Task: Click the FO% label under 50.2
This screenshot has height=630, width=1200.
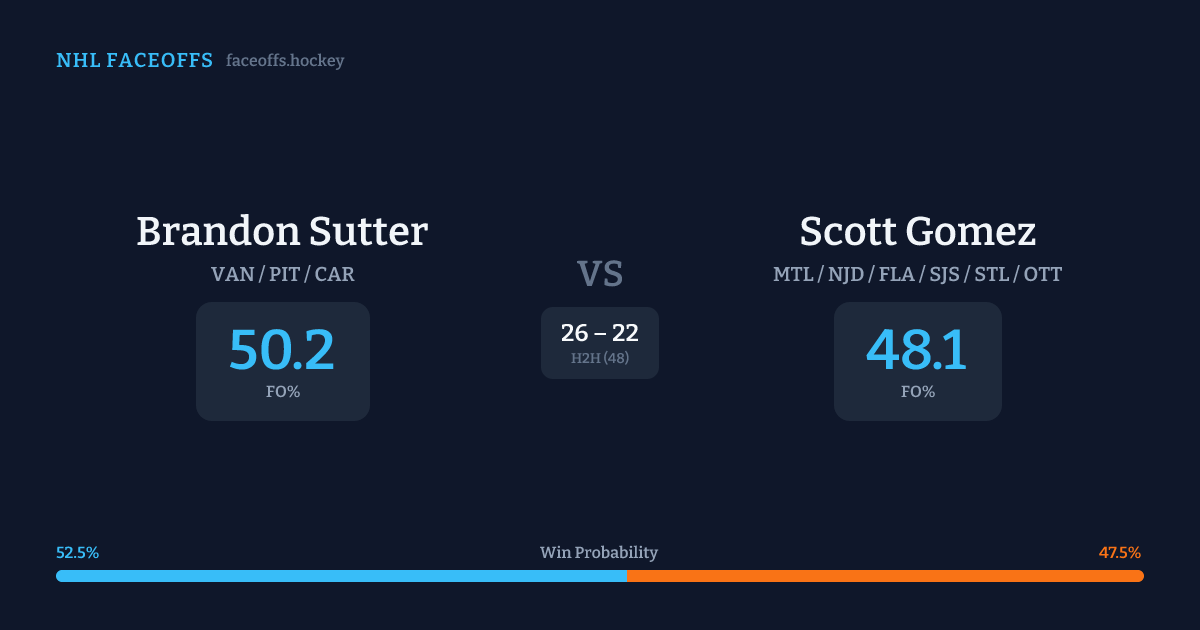Action: pos(282,392)
